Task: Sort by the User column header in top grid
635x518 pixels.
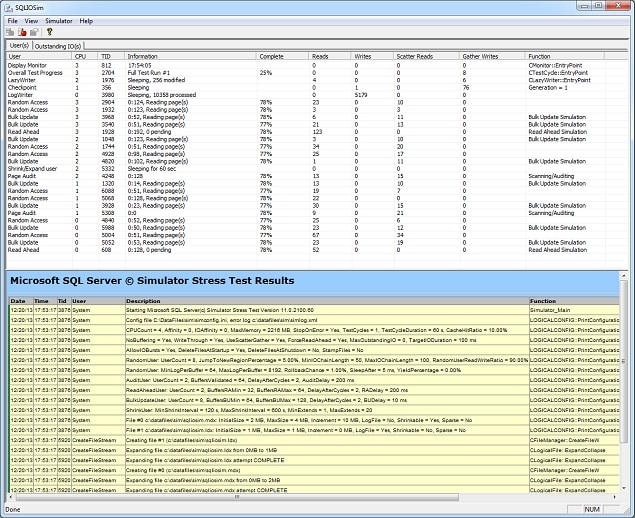Action: (38, 56)
